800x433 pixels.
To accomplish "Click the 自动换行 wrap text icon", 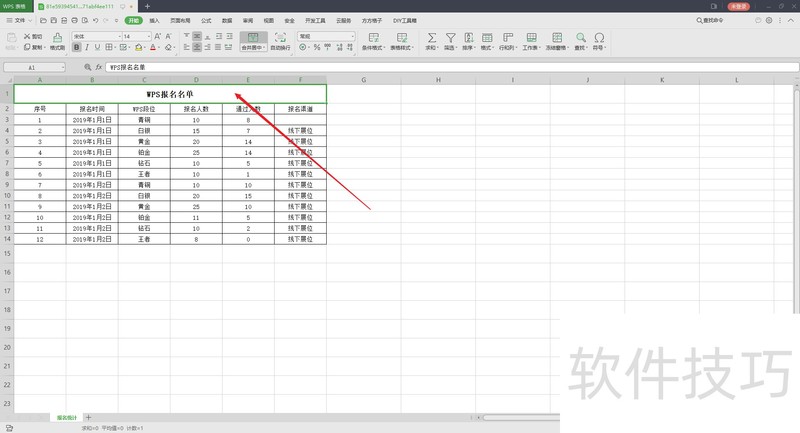I will 280,38.
